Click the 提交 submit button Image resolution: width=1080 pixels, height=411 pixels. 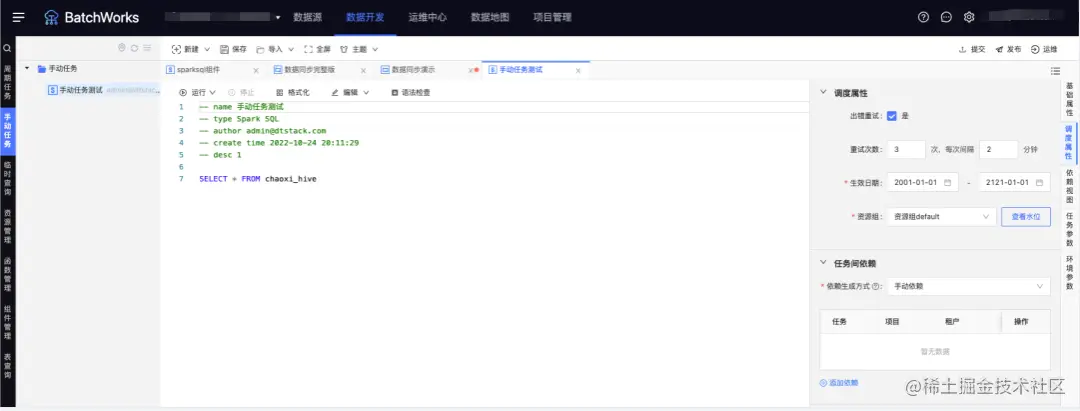[x=972, y=50]
